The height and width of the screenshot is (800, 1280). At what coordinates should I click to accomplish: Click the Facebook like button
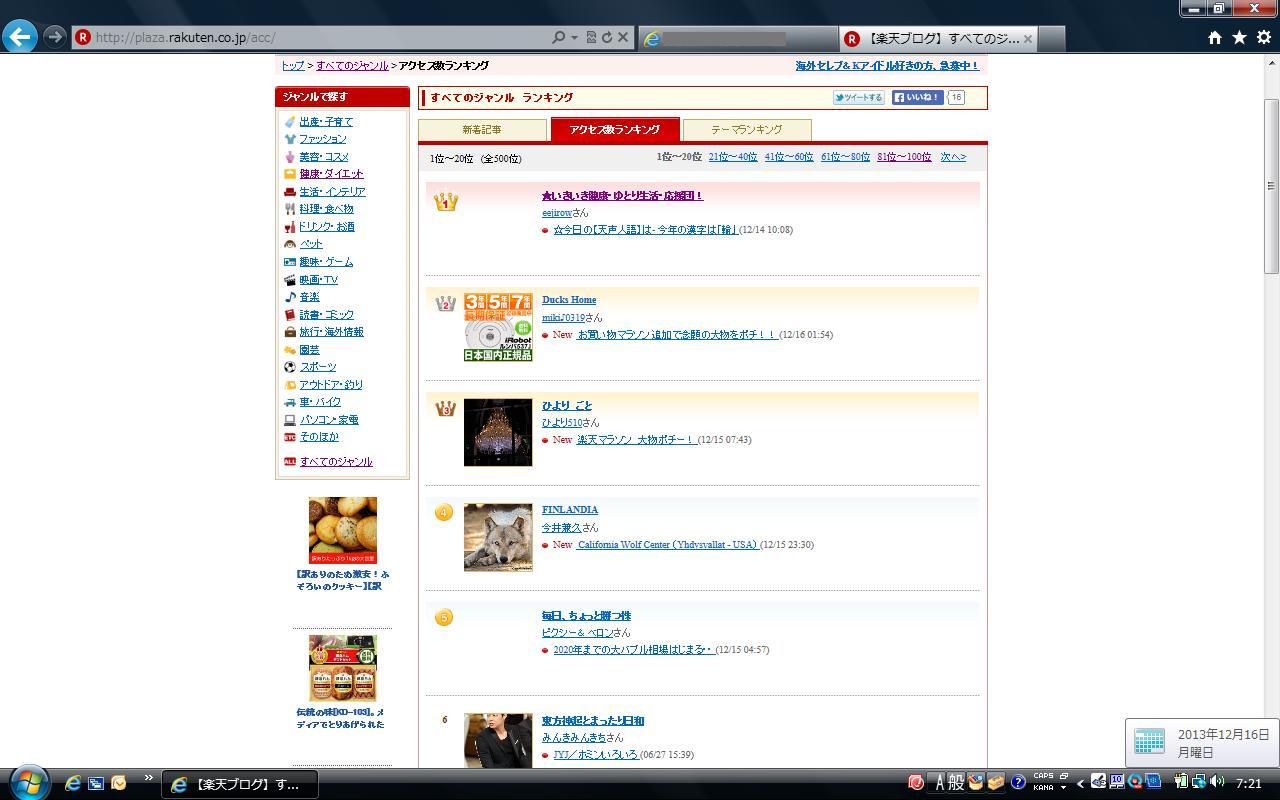917,98
